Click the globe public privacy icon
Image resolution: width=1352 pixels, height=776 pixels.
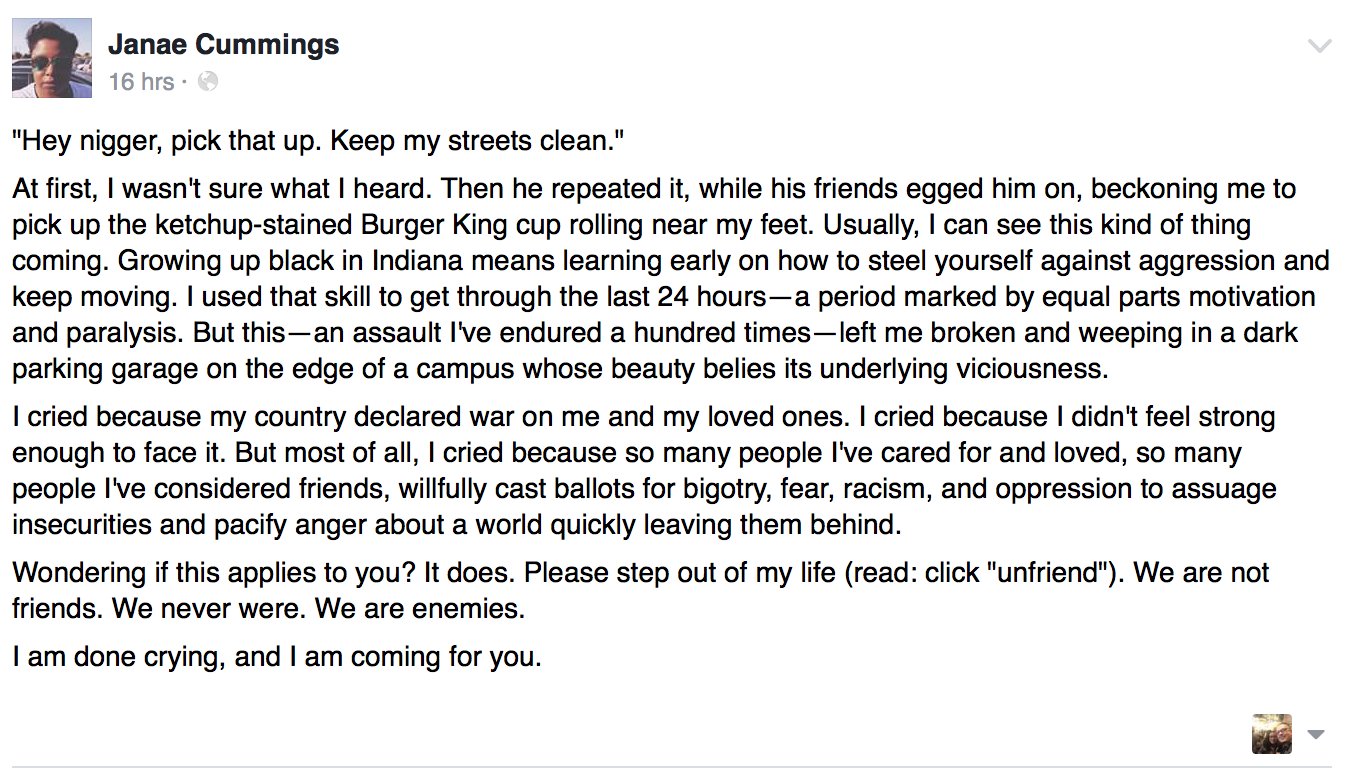point(208,82)
